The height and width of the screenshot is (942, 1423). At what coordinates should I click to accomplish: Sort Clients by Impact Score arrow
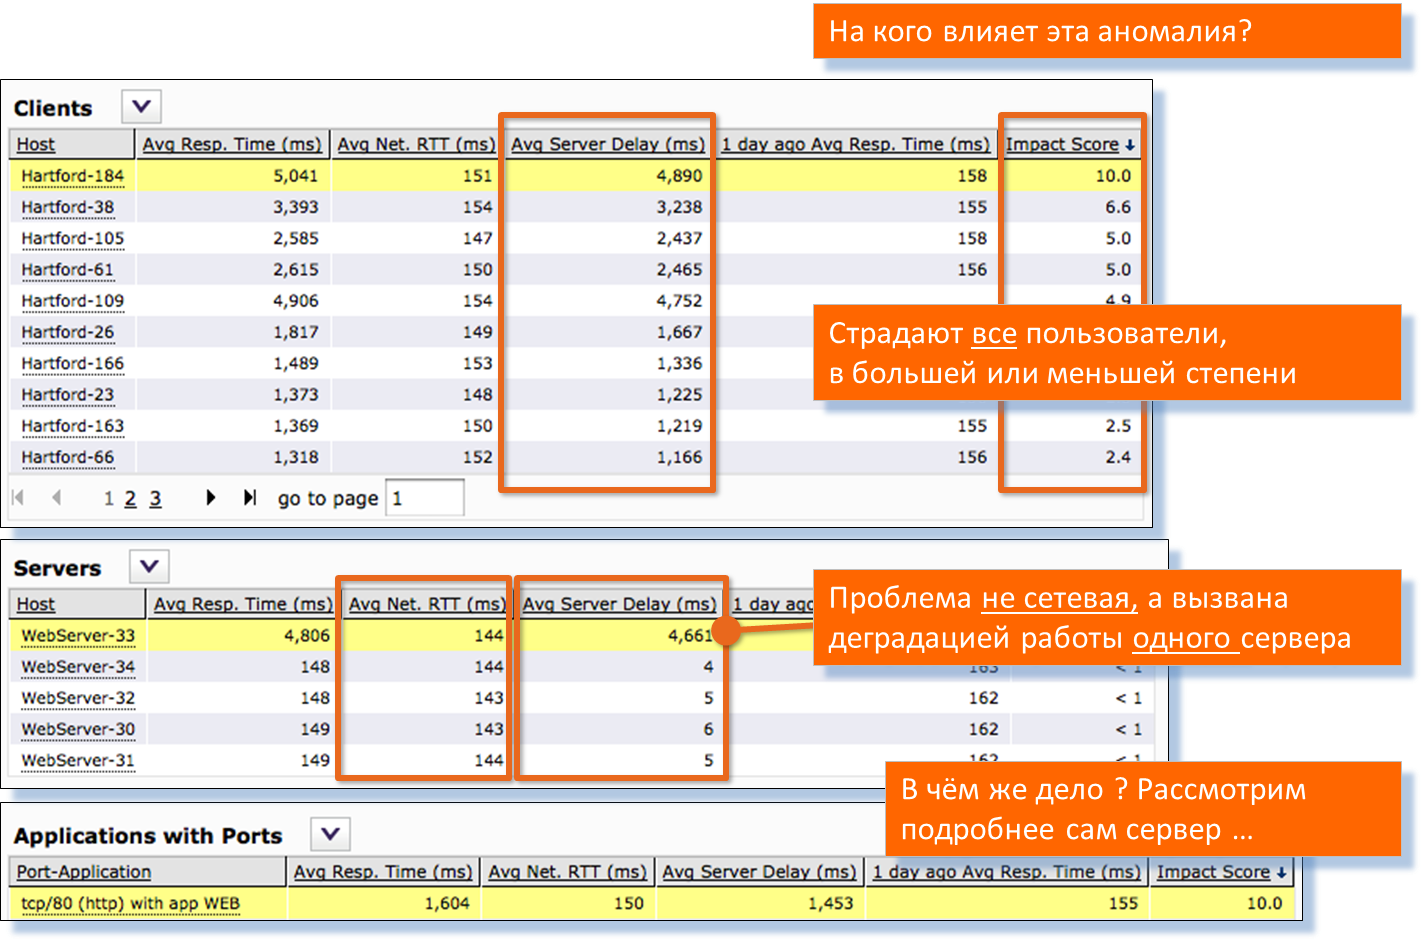(x=1130, y=145)
